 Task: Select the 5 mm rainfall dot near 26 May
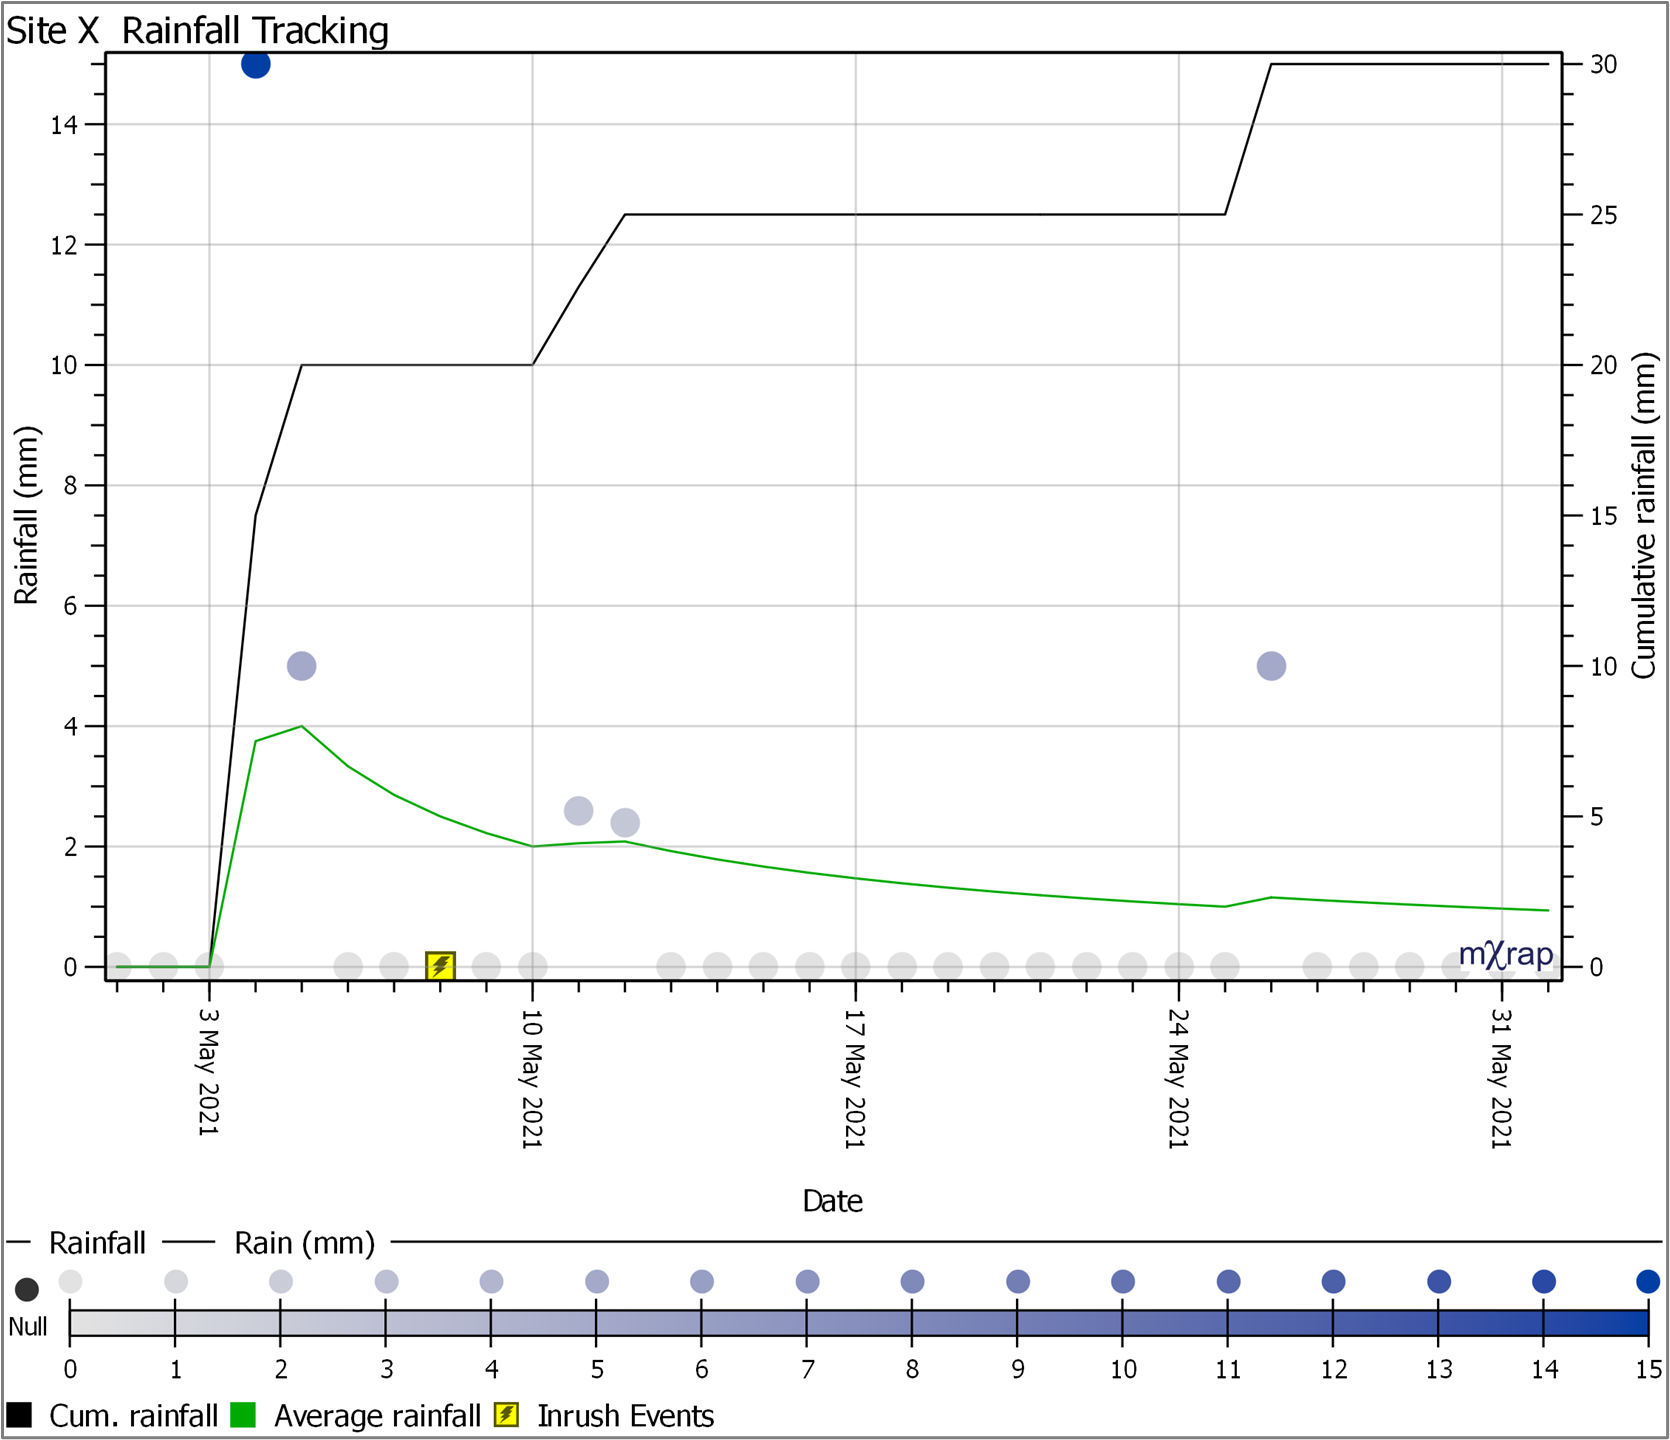pyautogui.click(x=1271, y=666)
